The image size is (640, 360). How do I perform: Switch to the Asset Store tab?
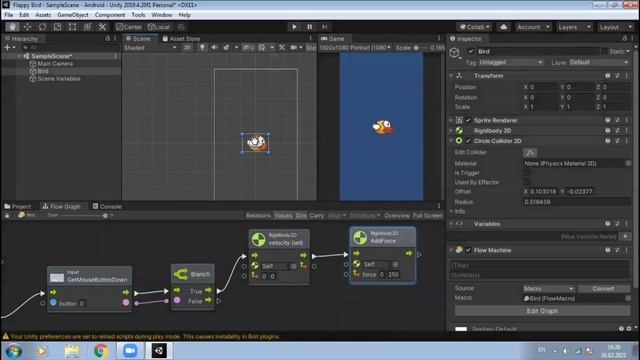click(181, 38)
